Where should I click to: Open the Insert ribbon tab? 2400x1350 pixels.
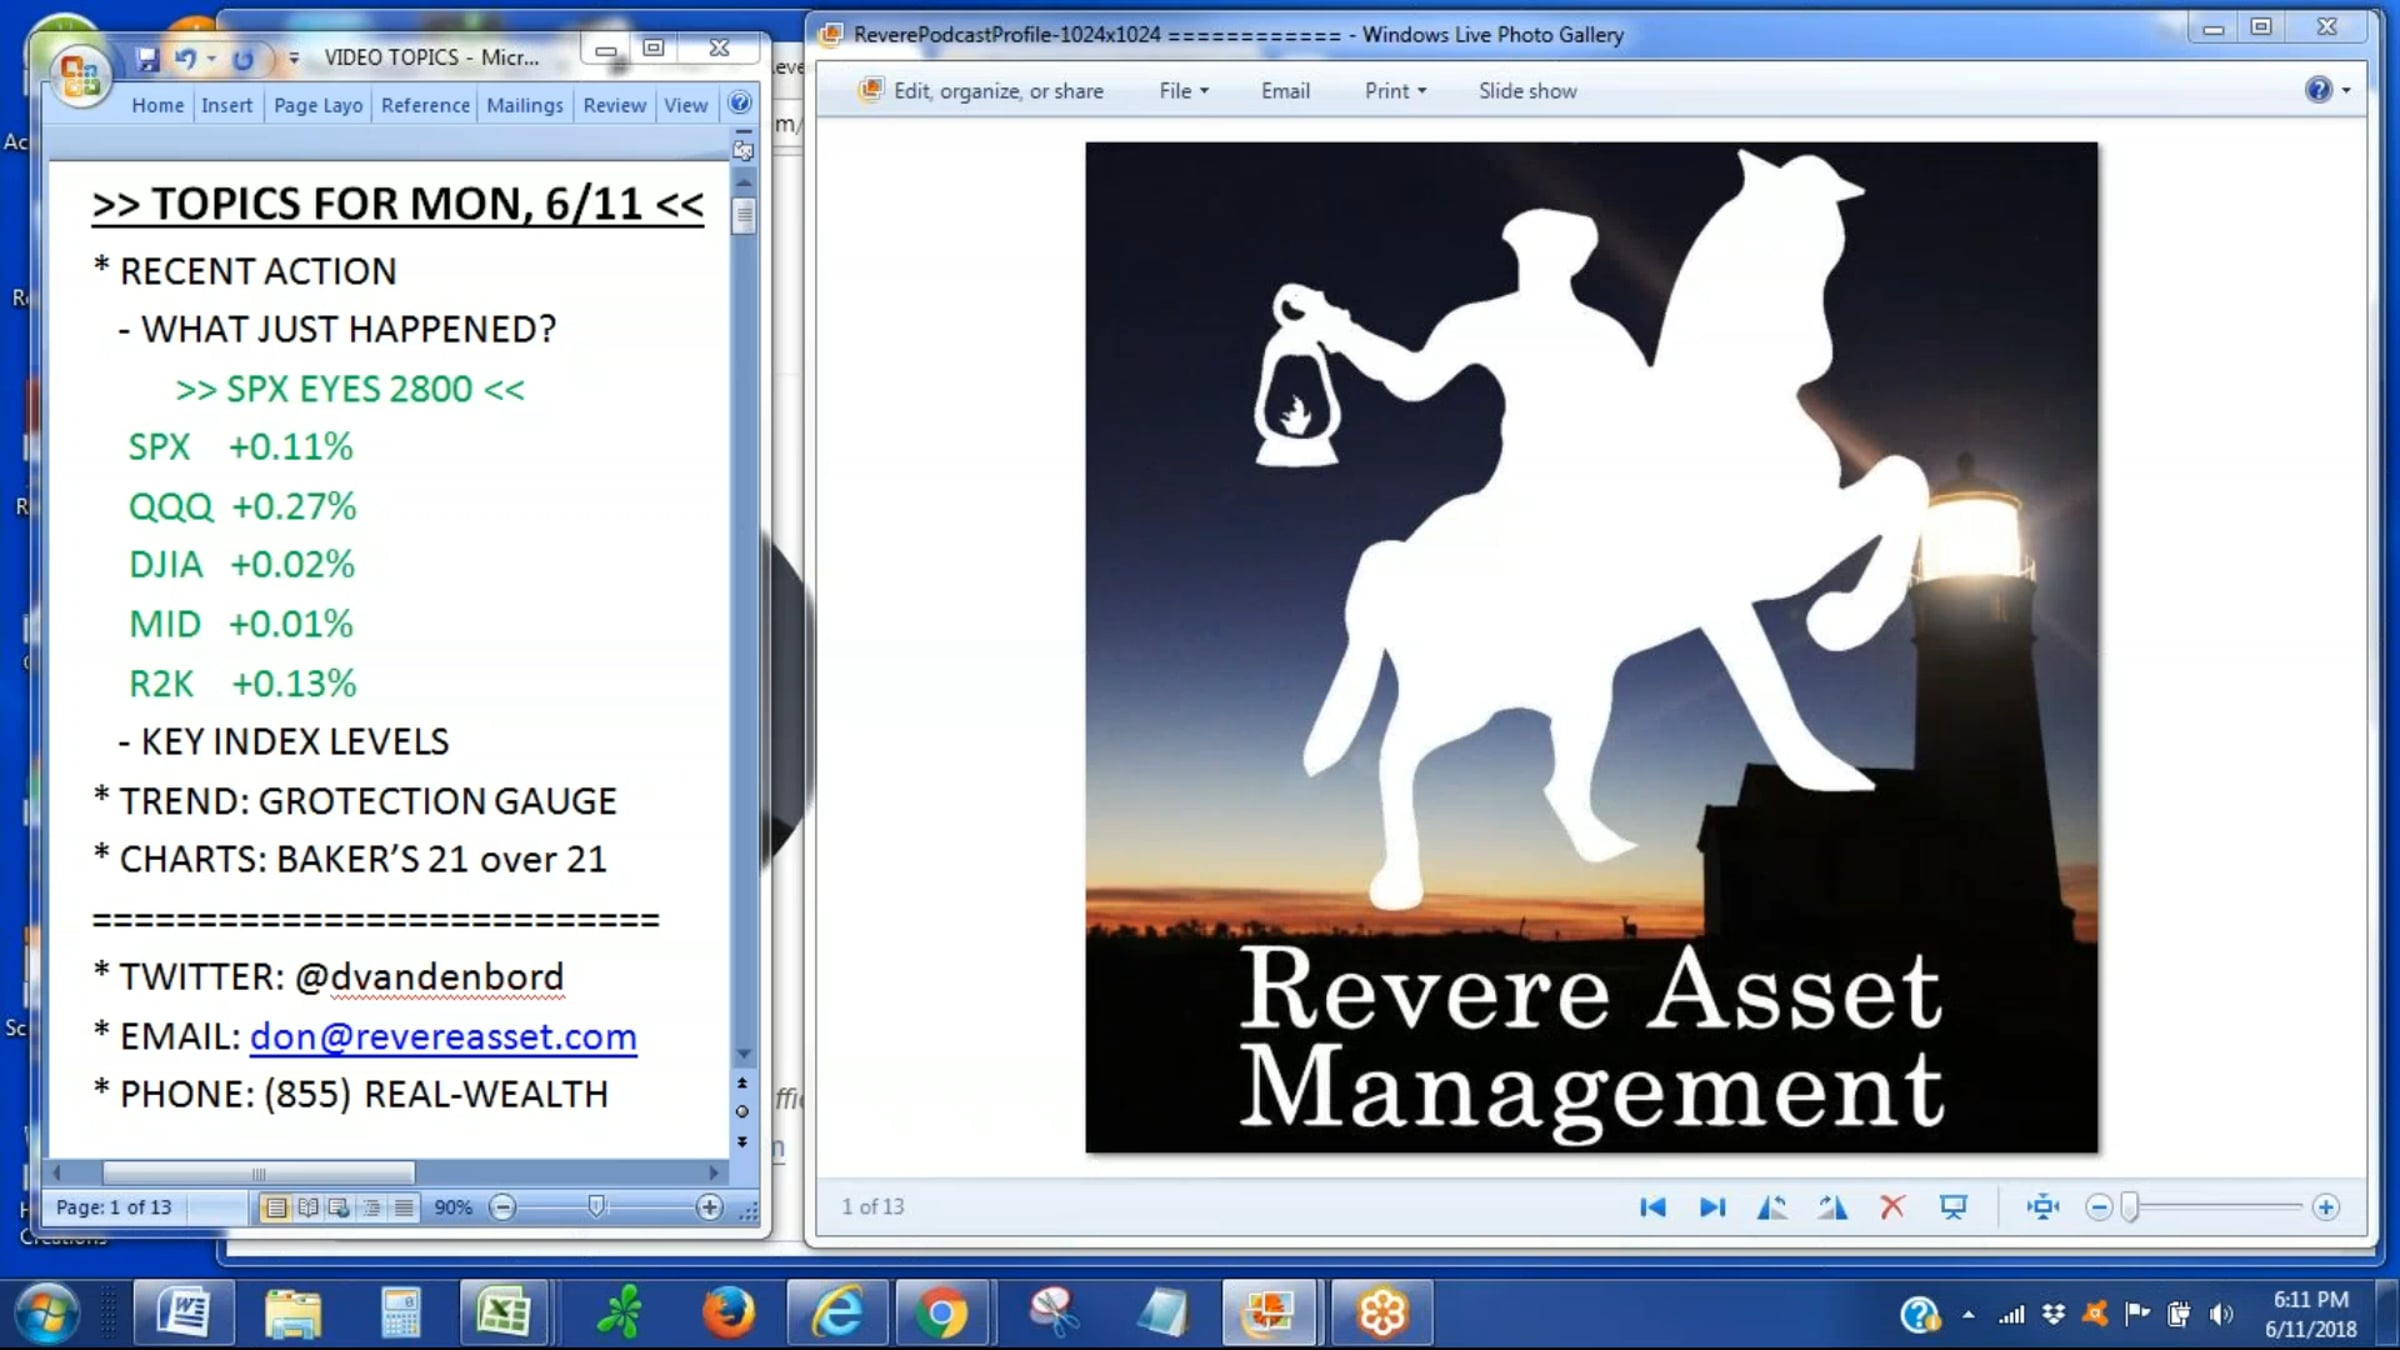[x=226, y=105]
